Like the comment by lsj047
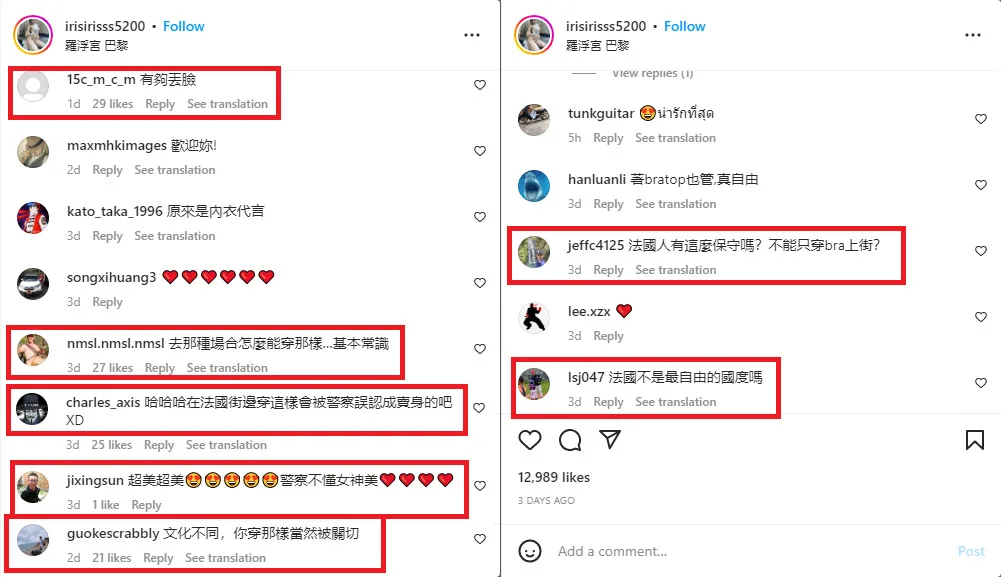Screen dimensions: 1001x577 click(x=981, y=383)
